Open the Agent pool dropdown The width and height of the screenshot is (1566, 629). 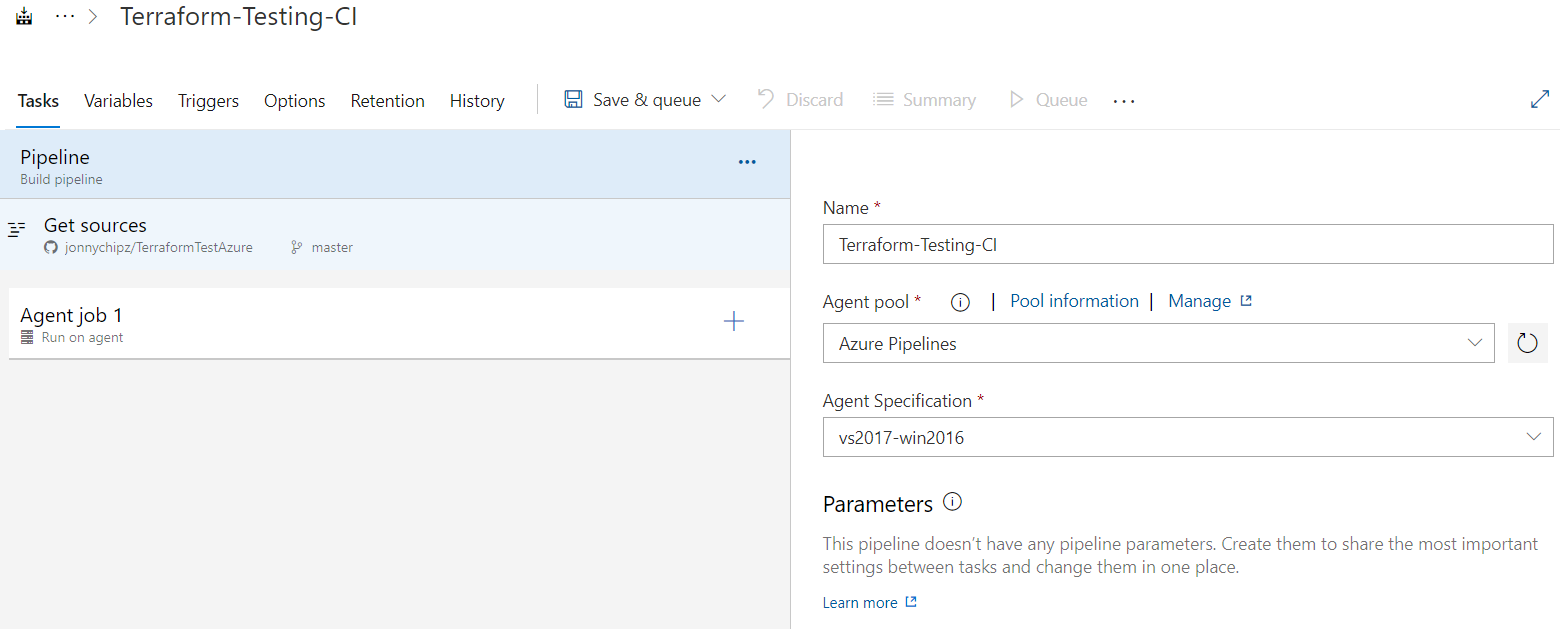point(1158,343)
